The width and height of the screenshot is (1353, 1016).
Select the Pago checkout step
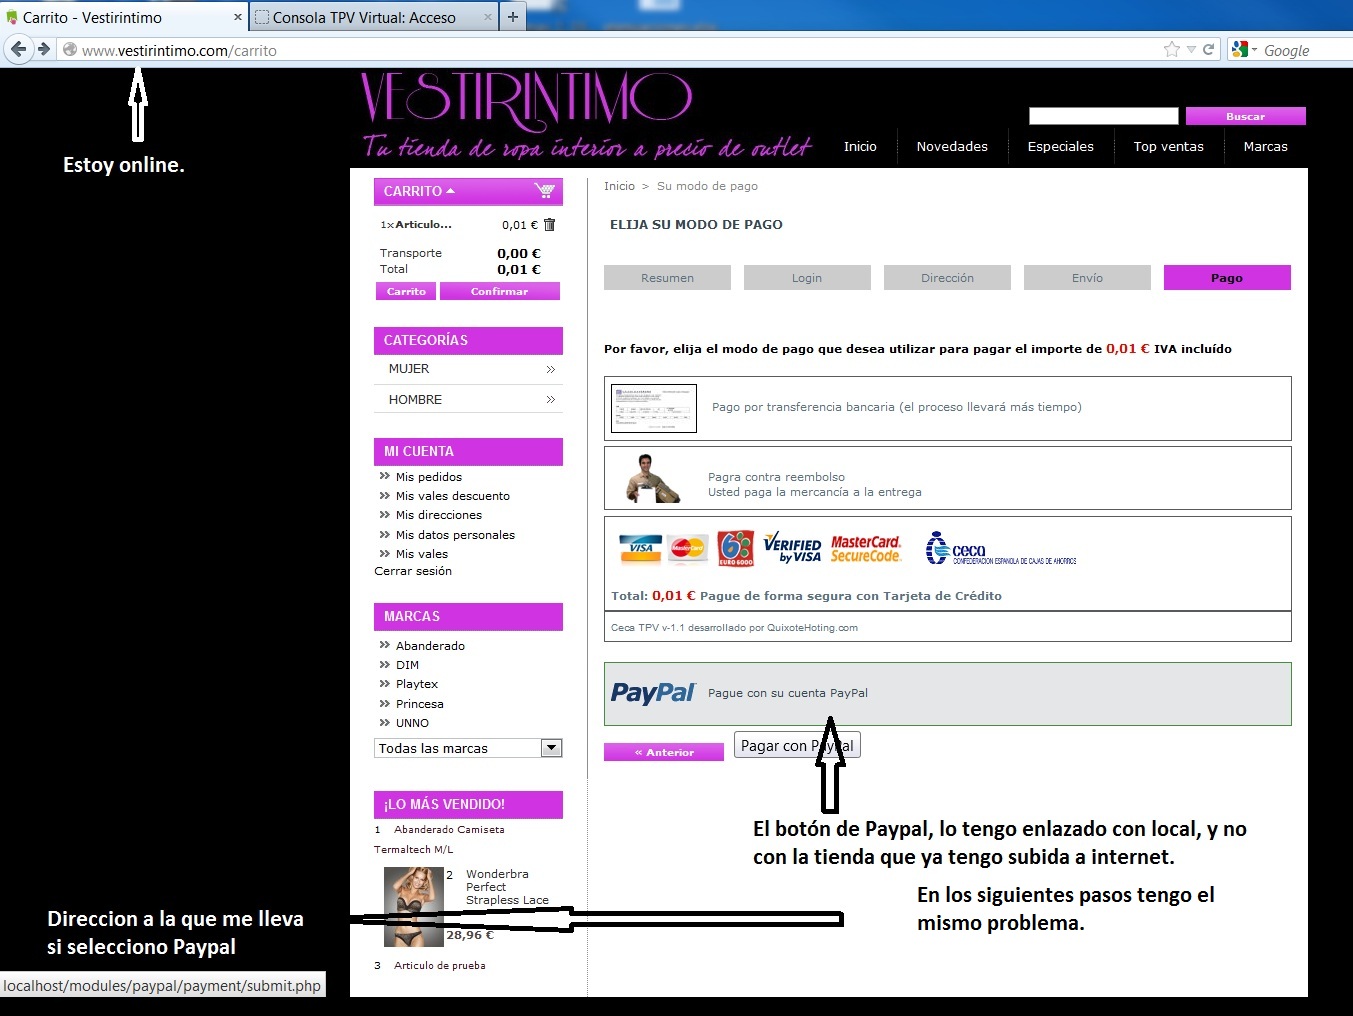point(1227,278)
